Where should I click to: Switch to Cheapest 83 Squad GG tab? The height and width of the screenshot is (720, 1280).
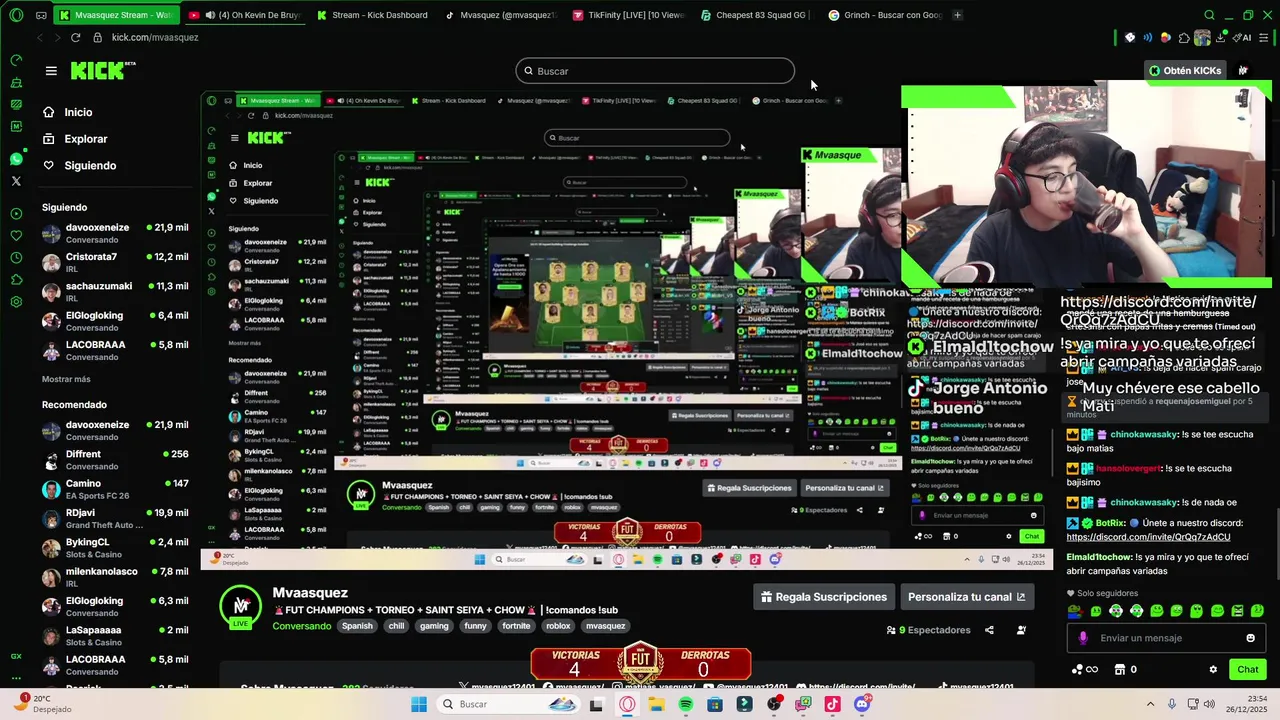(x=755, y=15)
